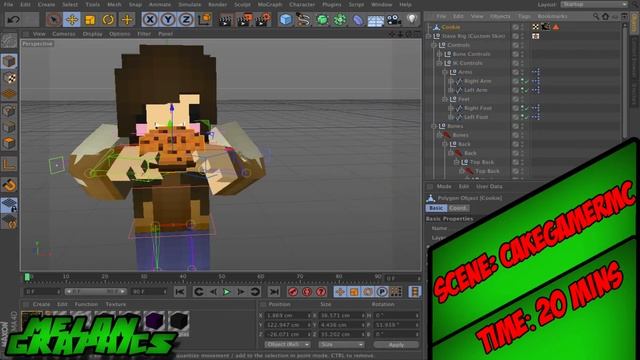Add a camera object
Screen dimensions: 640x360
(x=394, y=19)
